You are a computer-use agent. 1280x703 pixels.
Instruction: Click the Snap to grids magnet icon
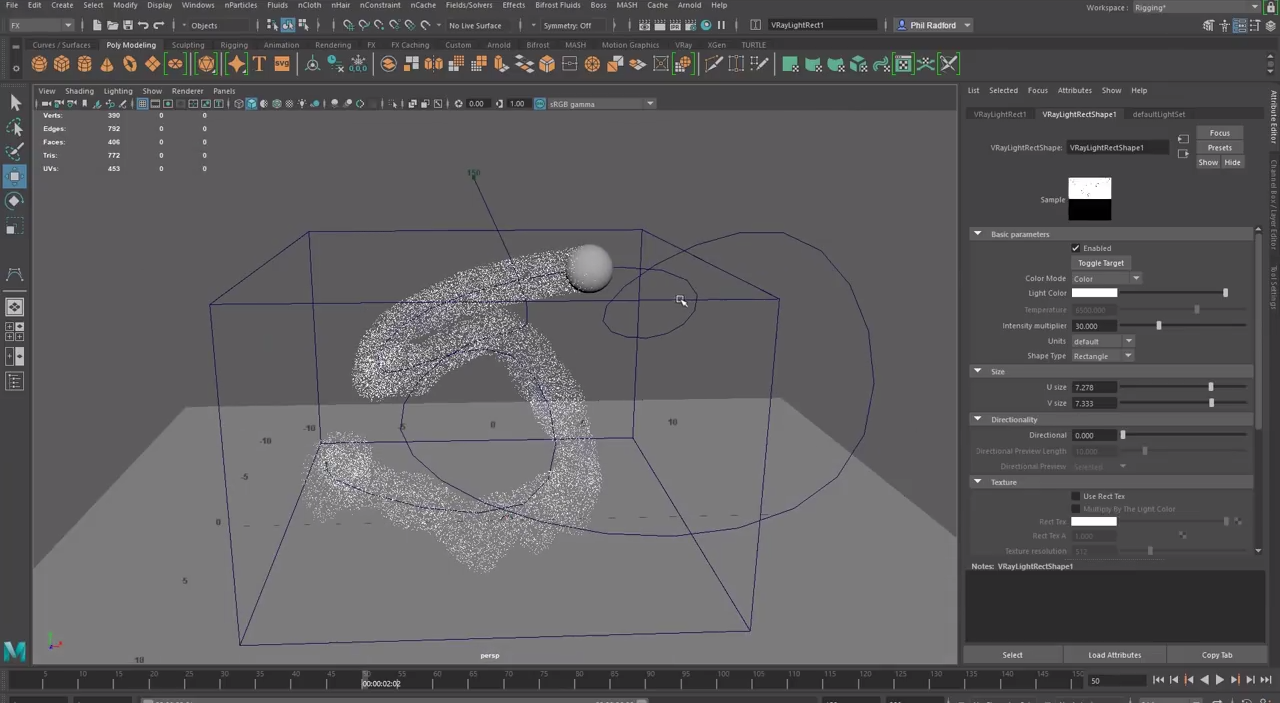pyautogui.click(x=348, y=25)
